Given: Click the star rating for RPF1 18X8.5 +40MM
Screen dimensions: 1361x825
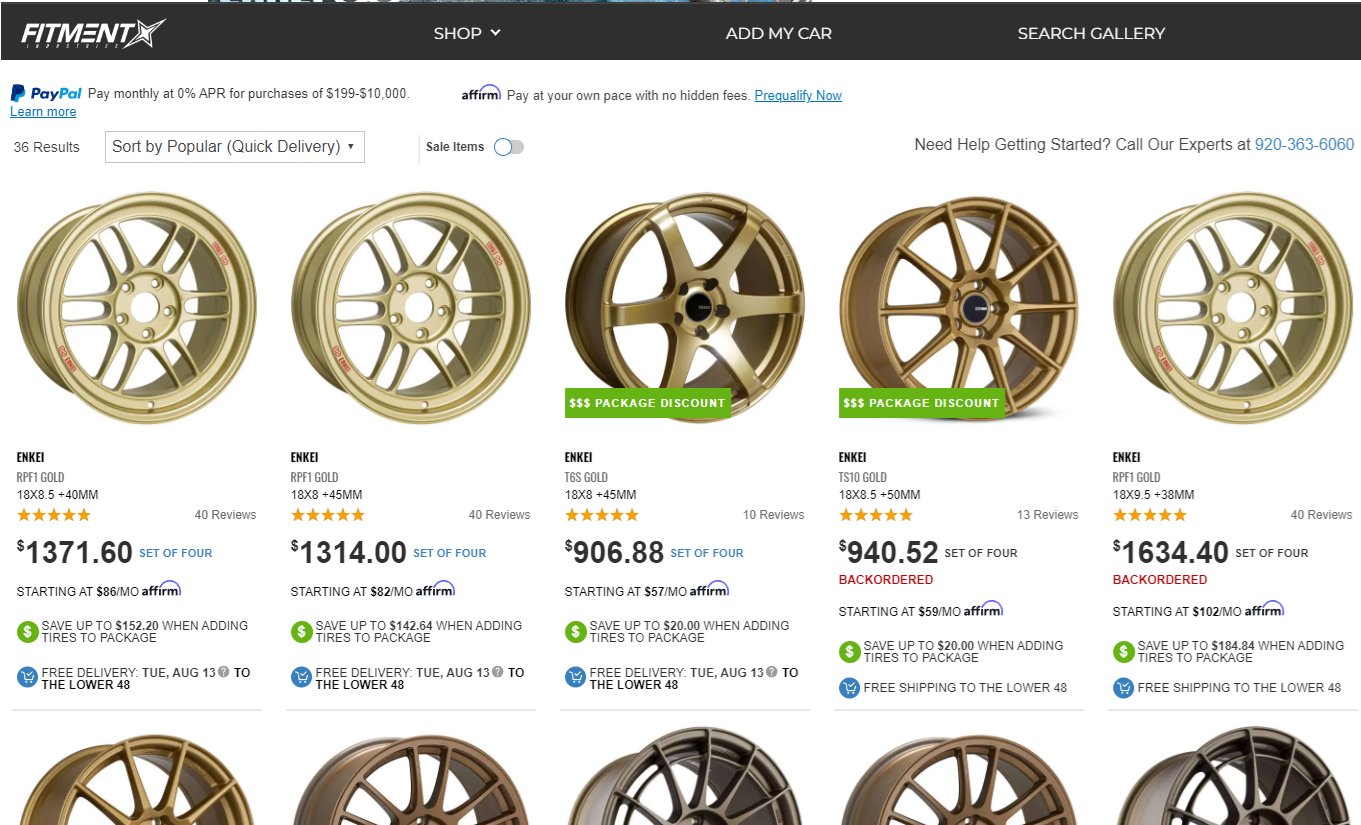Looking at the screenshot, I should (54, 515).
